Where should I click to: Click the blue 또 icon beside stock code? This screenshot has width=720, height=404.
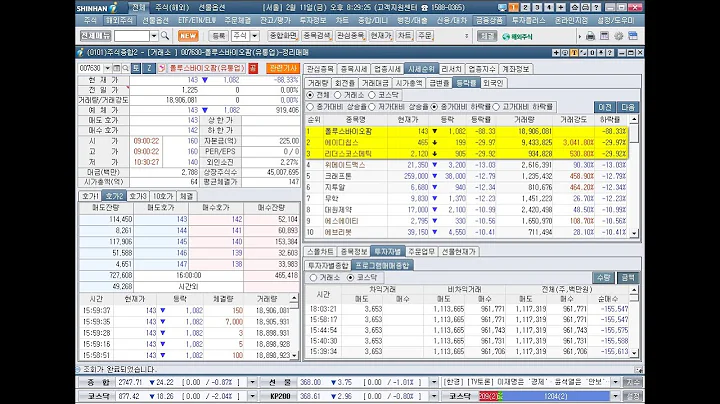click(x=136, y=68)
